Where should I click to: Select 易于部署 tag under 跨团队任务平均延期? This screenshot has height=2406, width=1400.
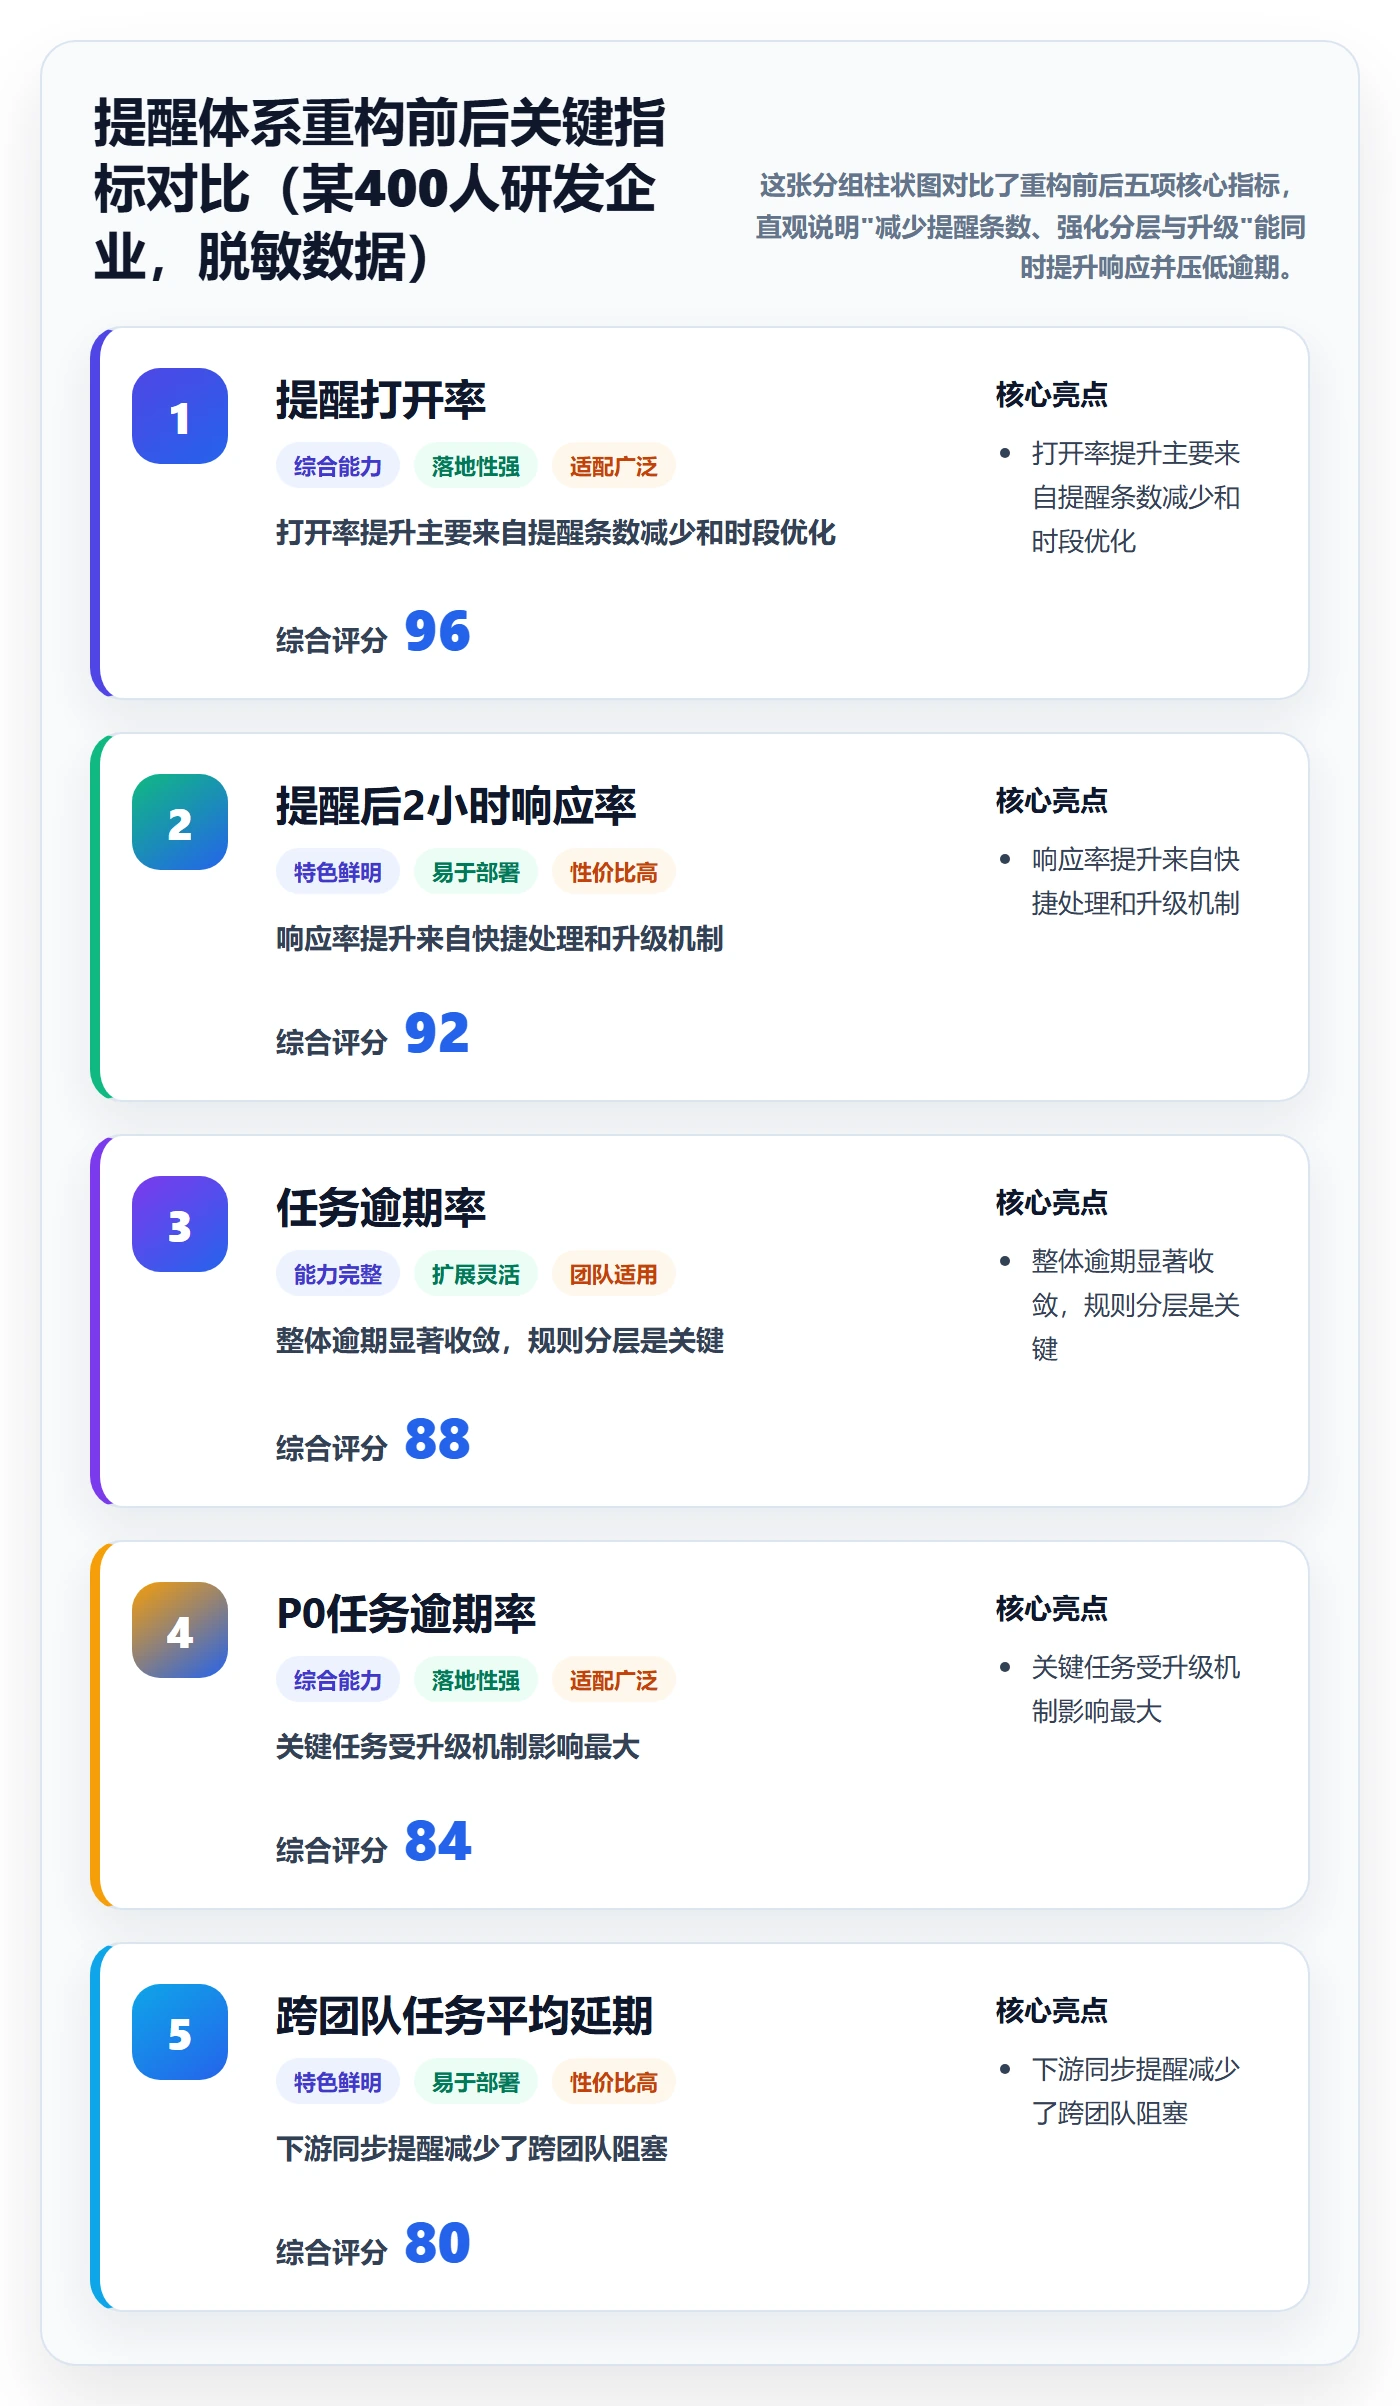(x=476, y=2082)
